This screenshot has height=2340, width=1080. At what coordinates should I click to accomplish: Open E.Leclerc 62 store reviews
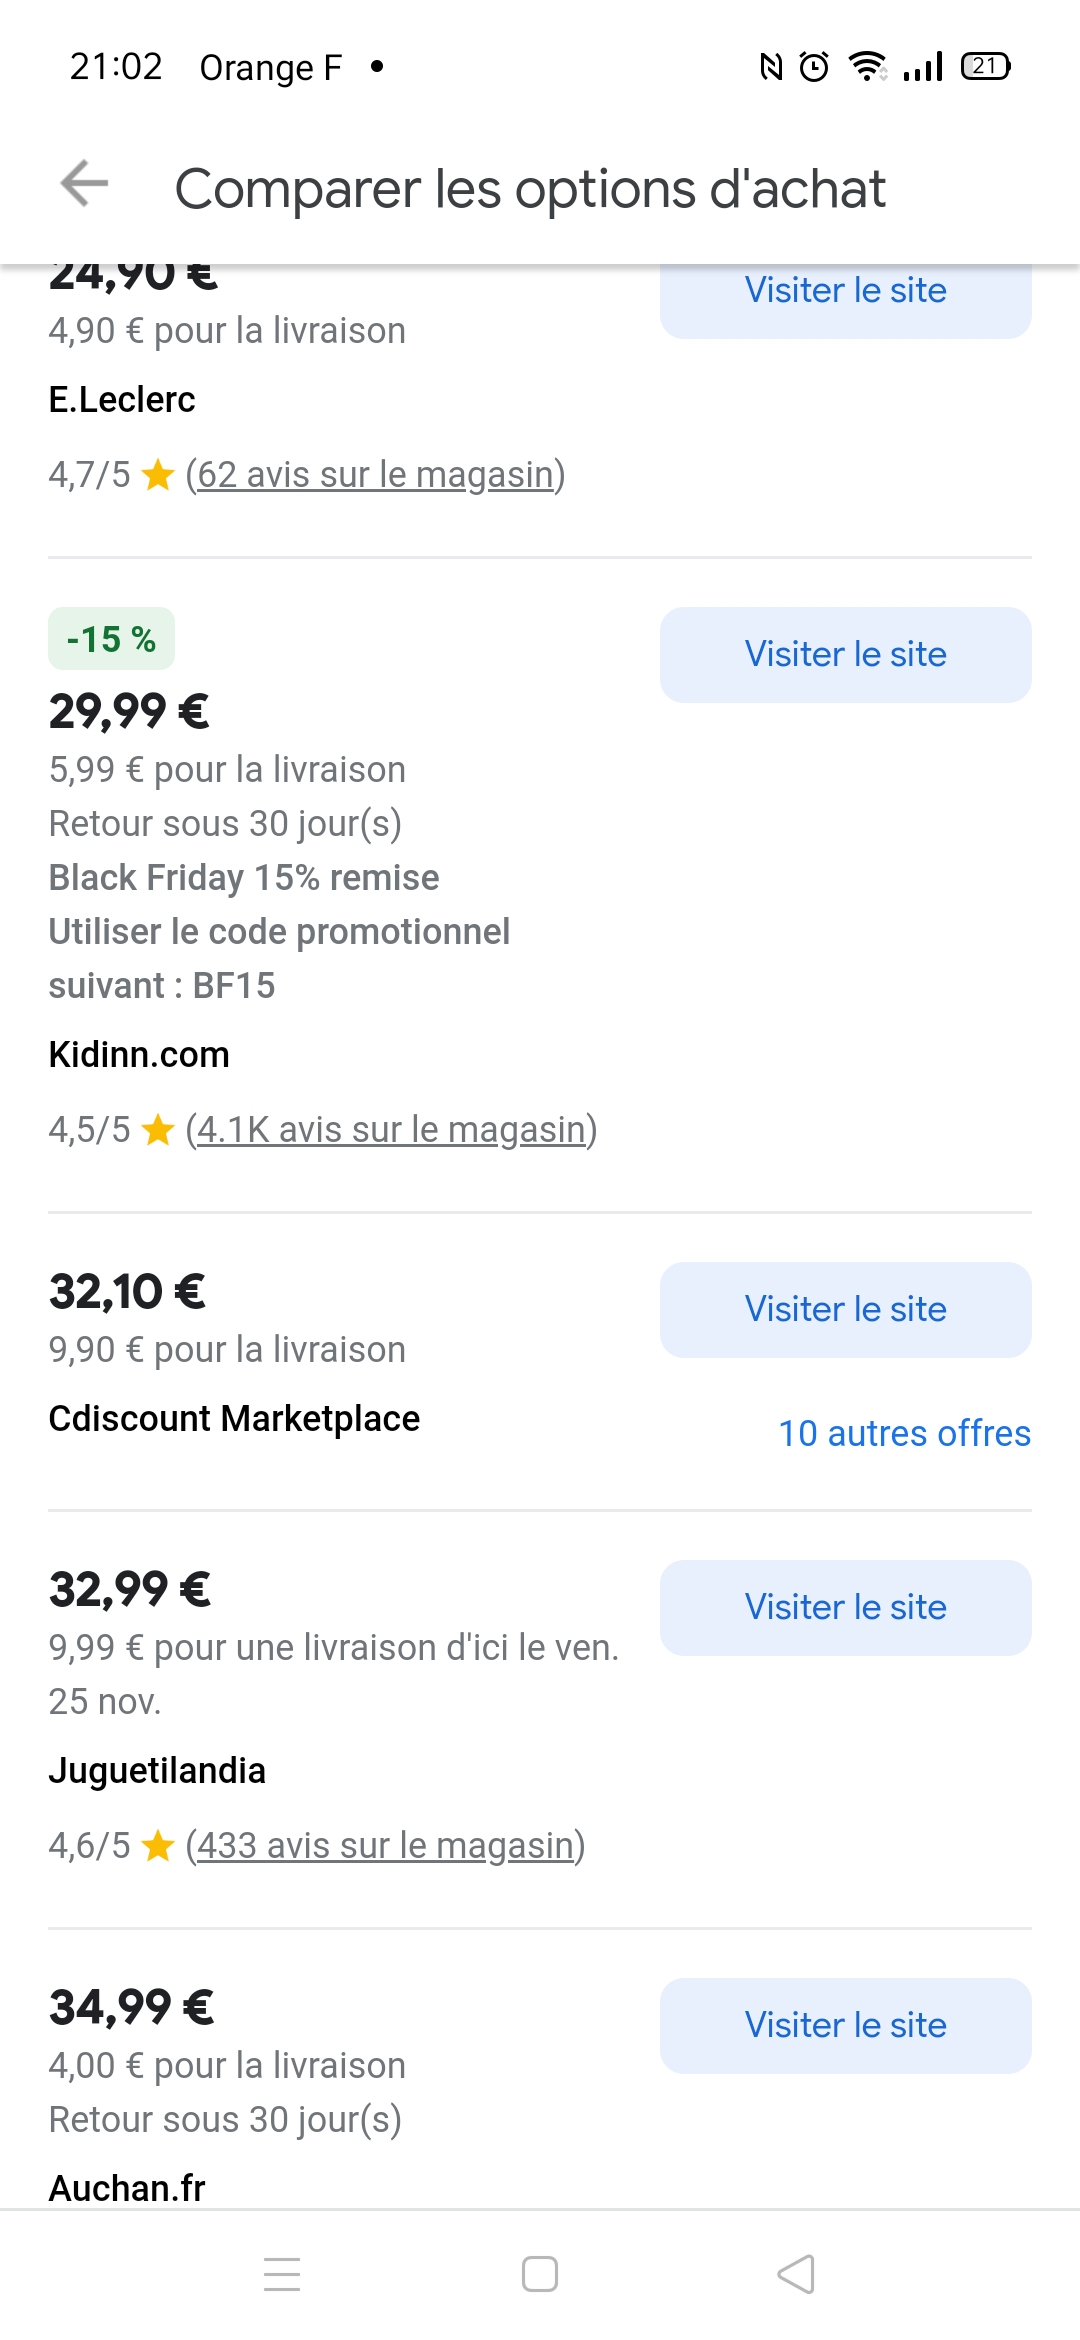tap(375, 475)
